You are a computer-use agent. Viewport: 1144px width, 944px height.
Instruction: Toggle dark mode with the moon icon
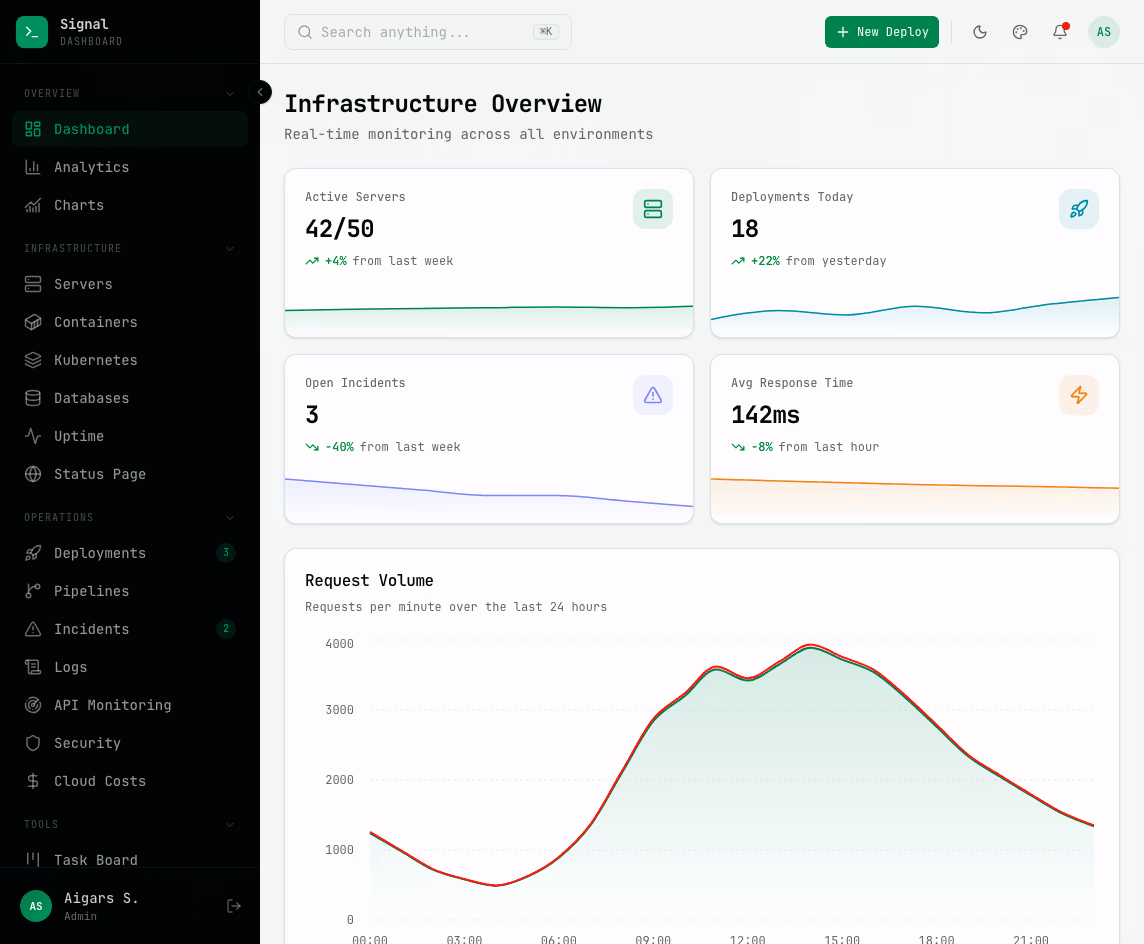[980, 32]
